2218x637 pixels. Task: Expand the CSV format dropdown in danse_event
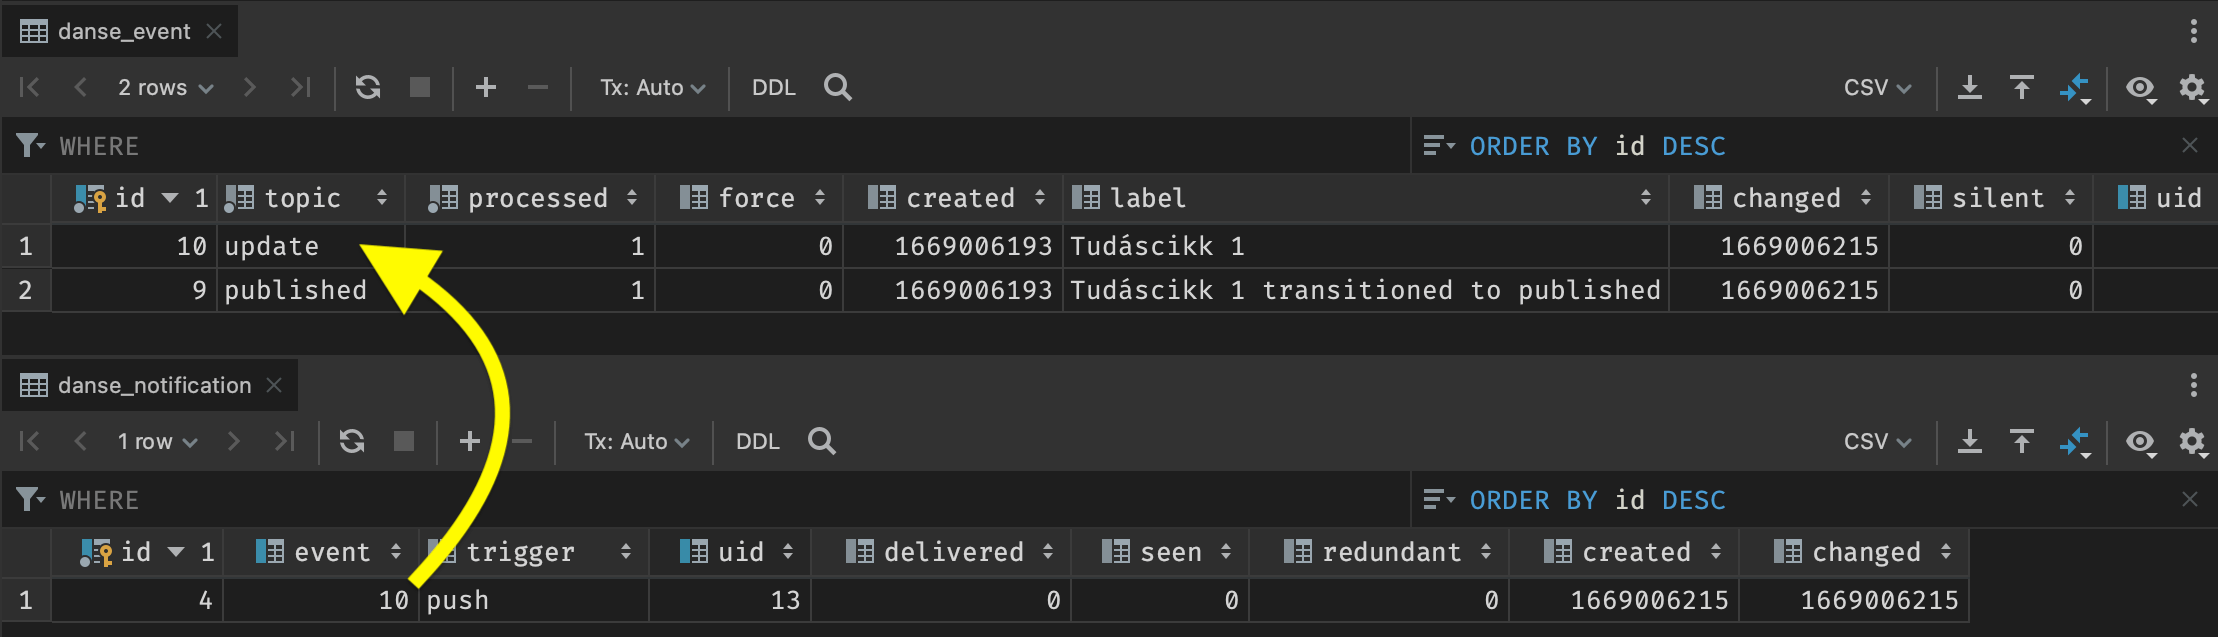pos(1877,88)
